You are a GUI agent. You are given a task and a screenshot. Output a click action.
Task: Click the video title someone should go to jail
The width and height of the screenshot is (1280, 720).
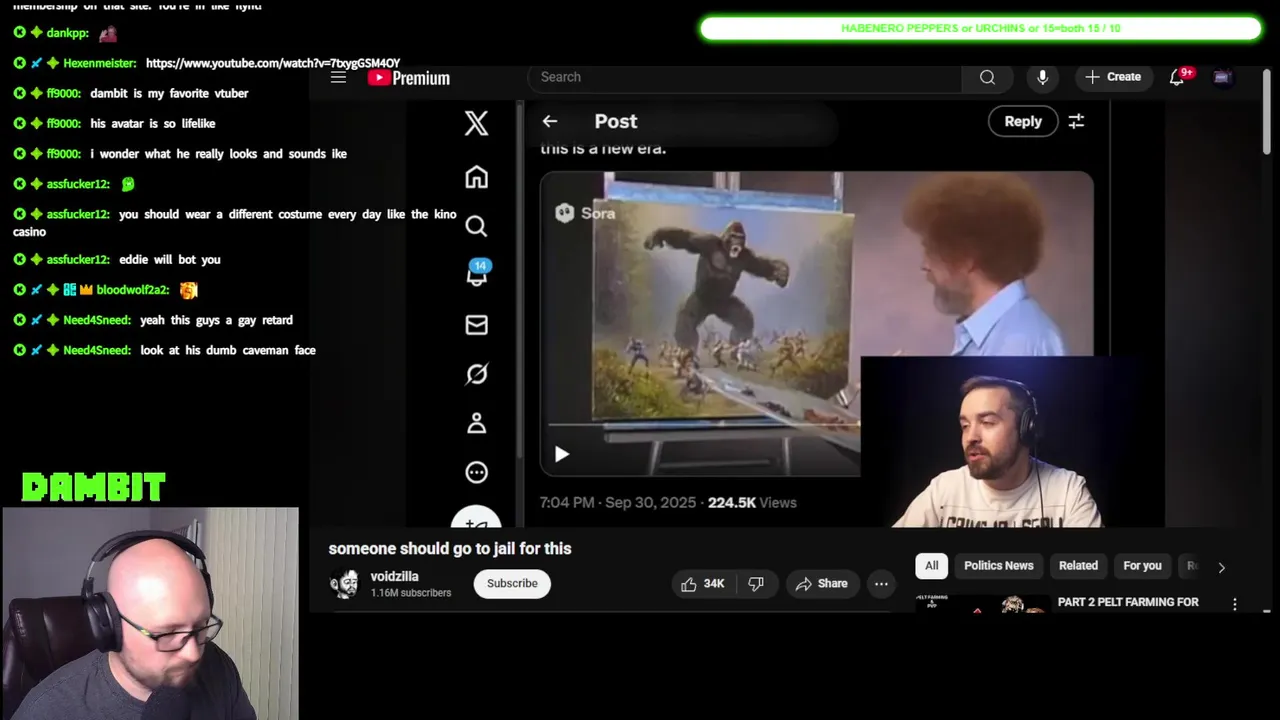click(x=450, y=549)
